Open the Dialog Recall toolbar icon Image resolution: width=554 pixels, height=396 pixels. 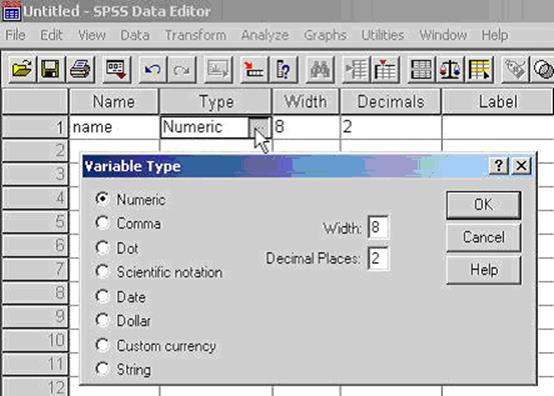pyautogui.click(x=117, y=69)
